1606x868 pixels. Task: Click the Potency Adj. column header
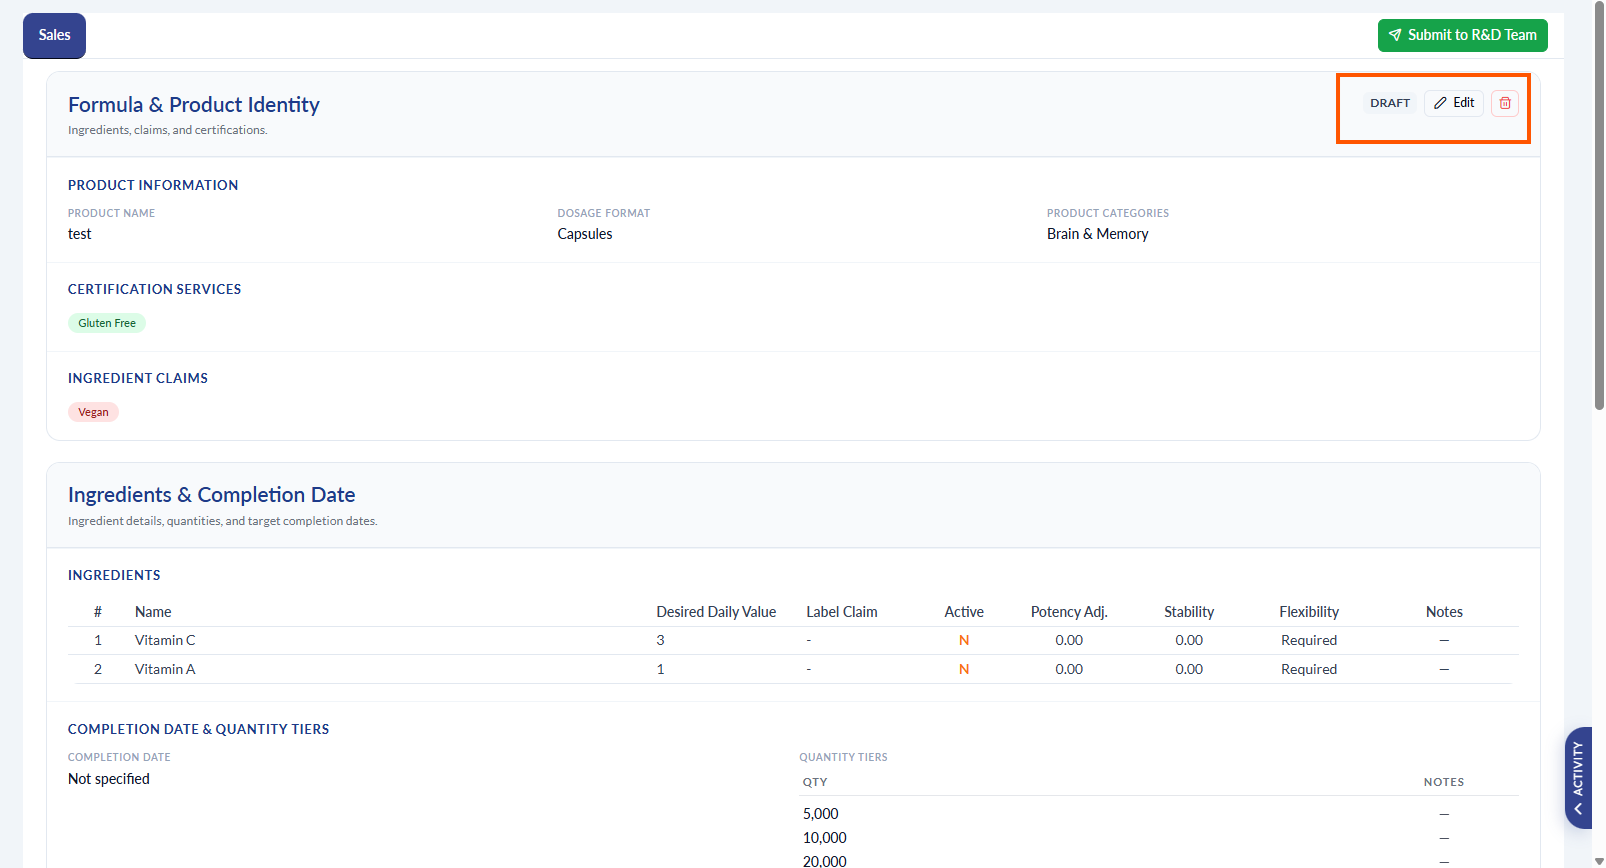tap(1069, 612)
